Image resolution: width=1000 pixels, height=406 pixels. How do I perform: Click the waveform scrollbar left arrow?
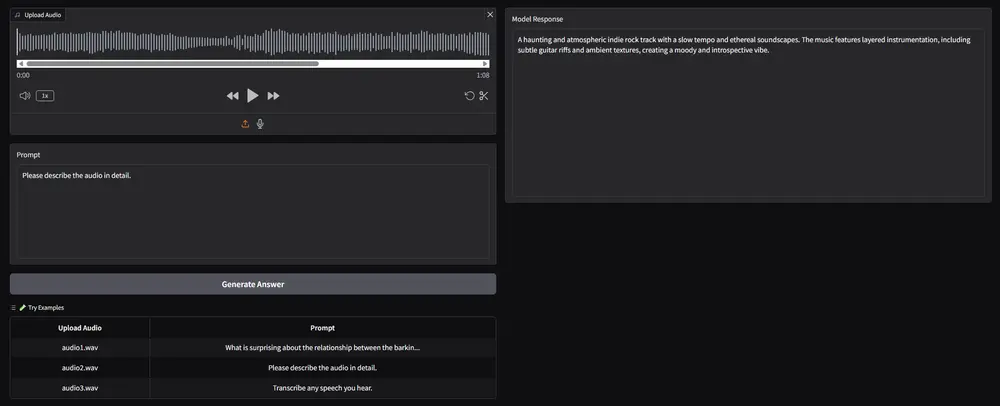click(x=21, y=63)
